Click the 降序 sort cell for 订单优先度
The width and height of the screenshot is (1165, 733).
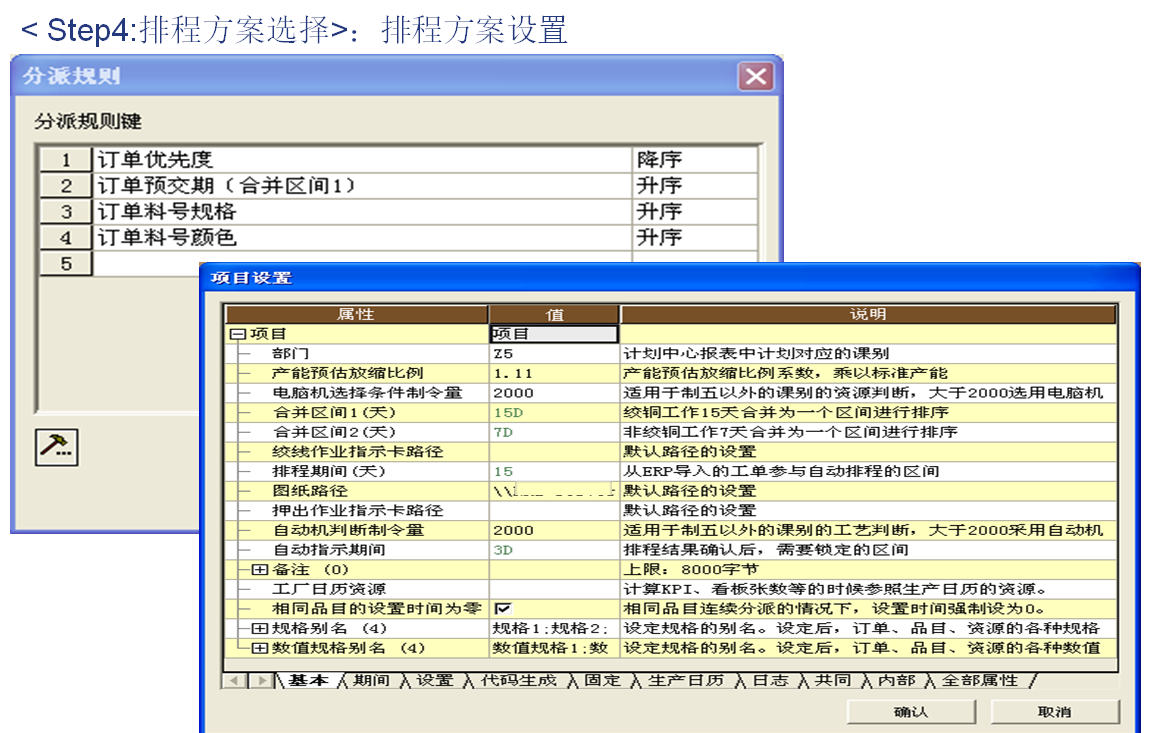694,160
